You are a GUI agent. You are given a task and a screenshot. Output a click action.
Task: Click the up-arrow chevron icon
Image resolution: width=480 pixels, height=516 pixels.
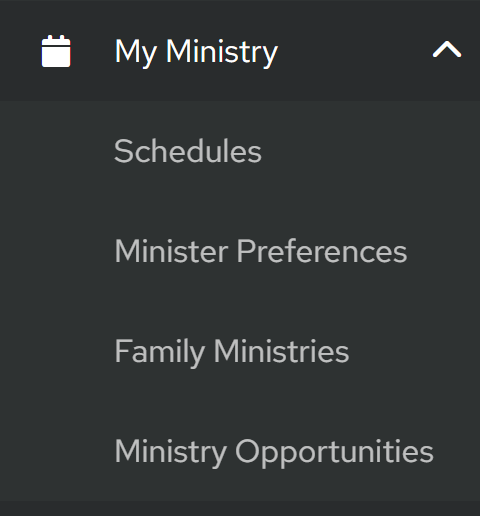click(x=447, y=49)
